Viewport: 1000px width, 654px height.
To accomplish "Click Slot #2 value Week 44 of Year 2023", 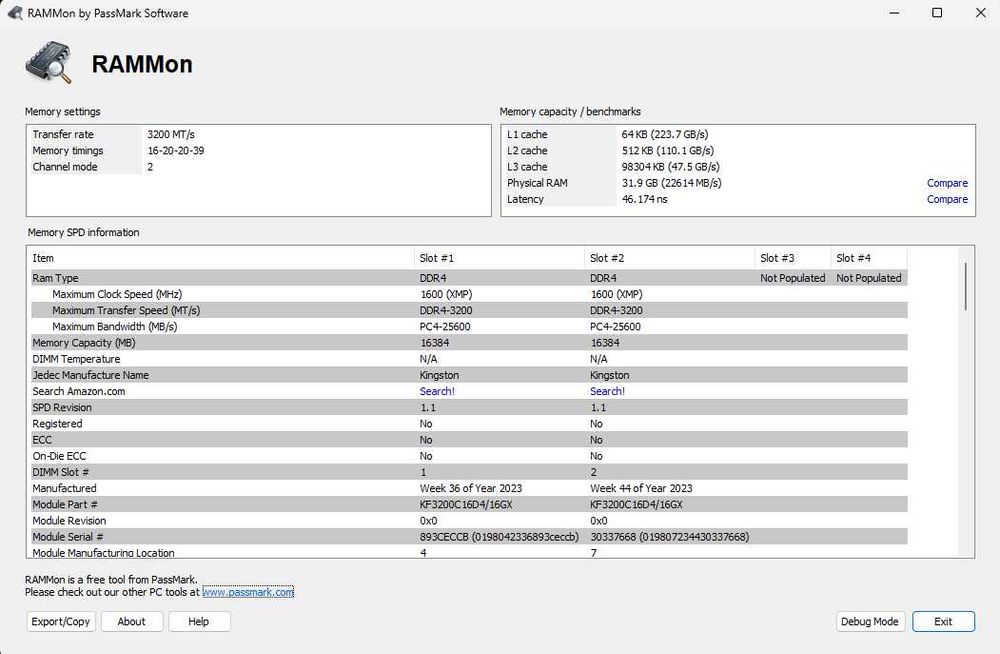I will point(641,488).
